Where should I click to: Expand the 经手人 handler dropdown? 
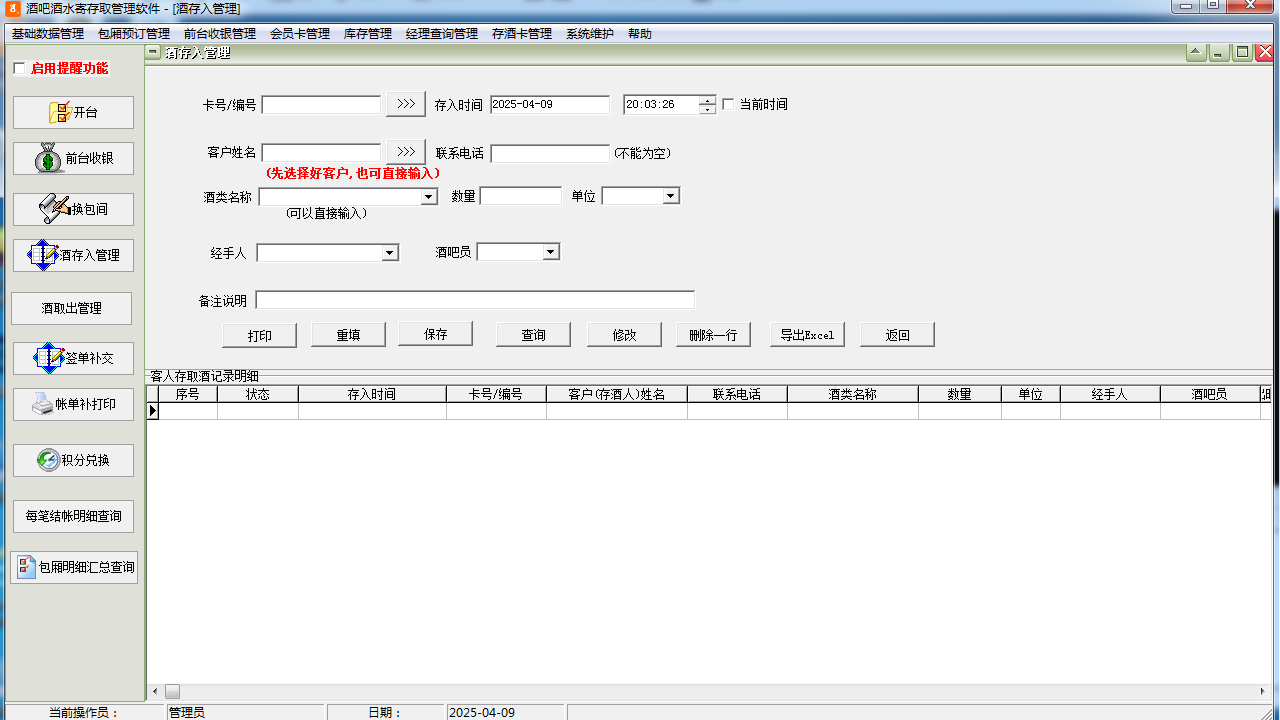(390, 254)
